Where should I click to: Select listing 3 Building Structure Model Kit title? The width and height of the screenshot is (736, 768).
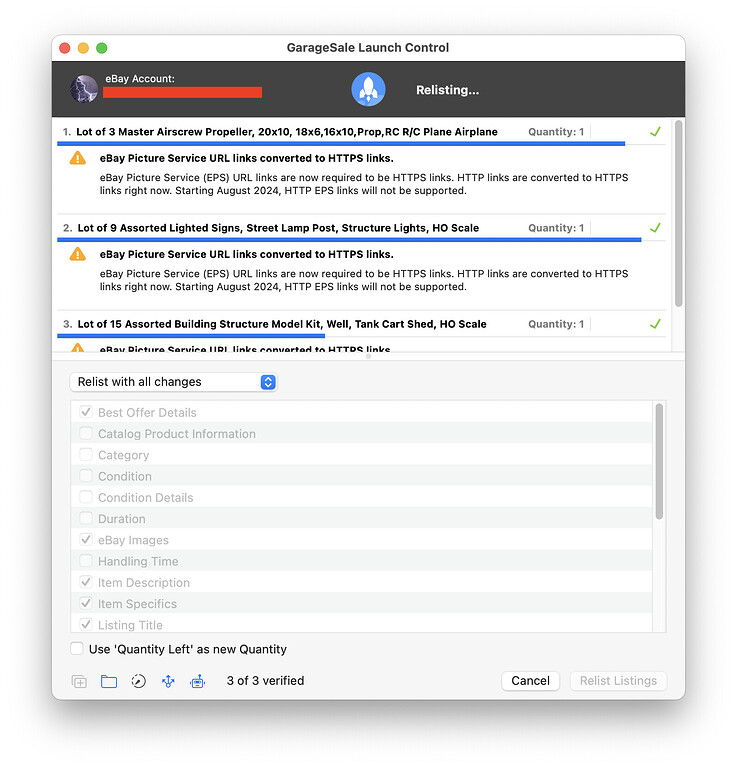[x=282, y=324]
